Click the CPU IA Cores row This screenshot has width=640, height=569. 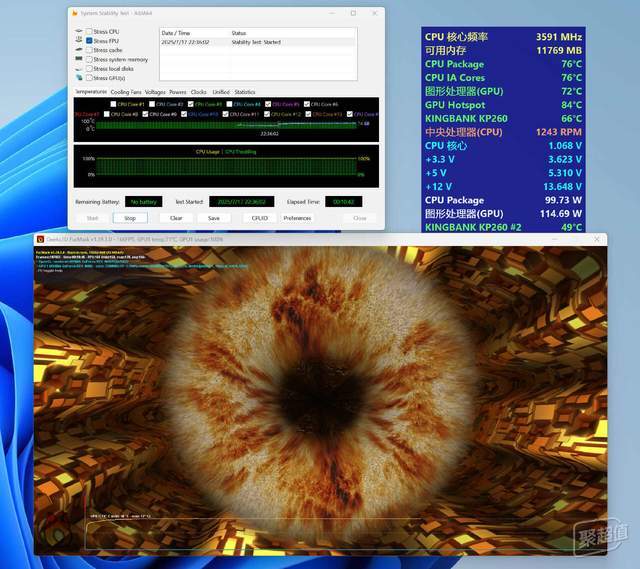tap(503, 78)
